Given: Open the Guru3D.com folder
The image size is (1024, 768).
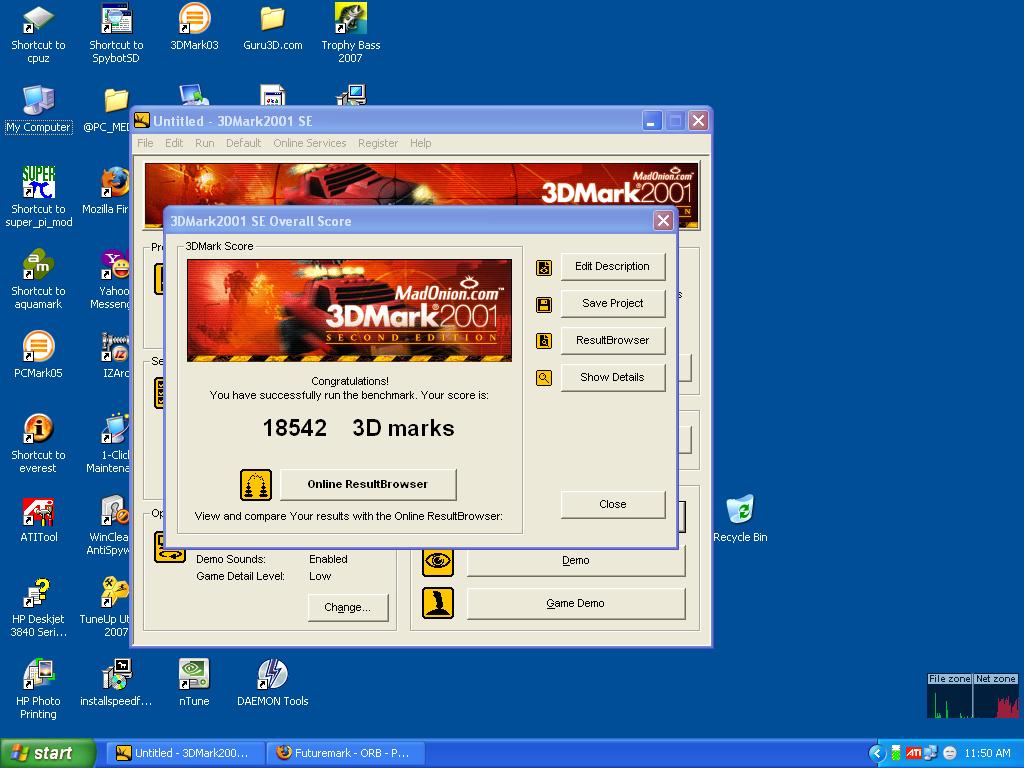Looking at the screenshot, I should click(272, 27).
